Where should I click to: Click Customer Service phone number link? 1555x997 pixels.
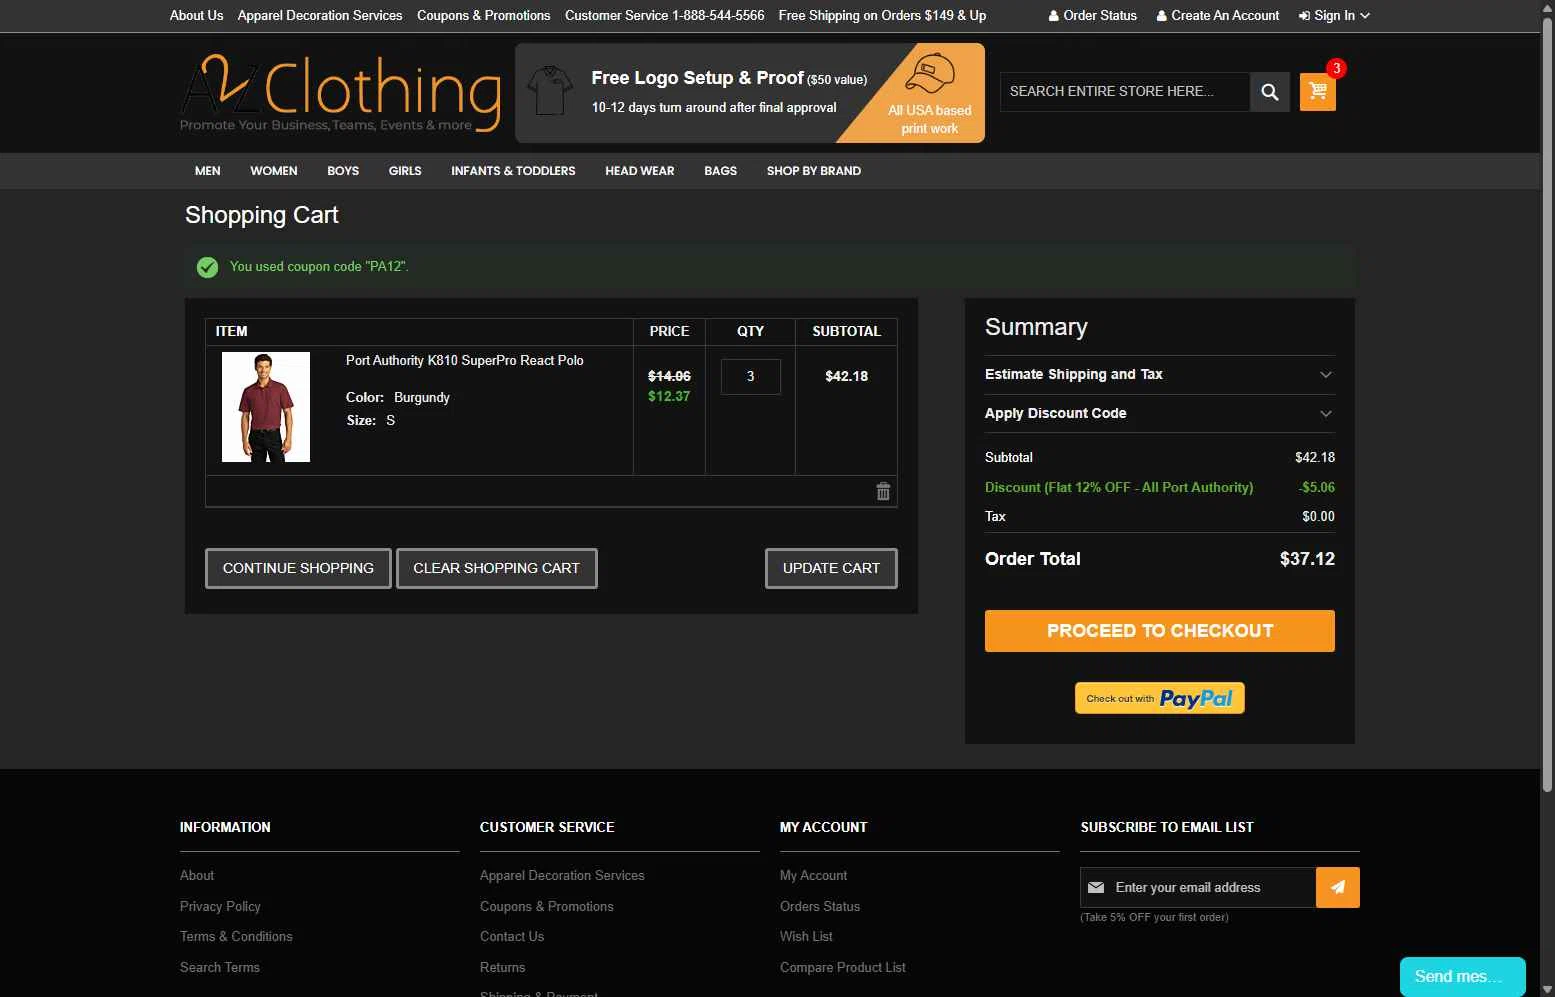(x=664, y=15)
